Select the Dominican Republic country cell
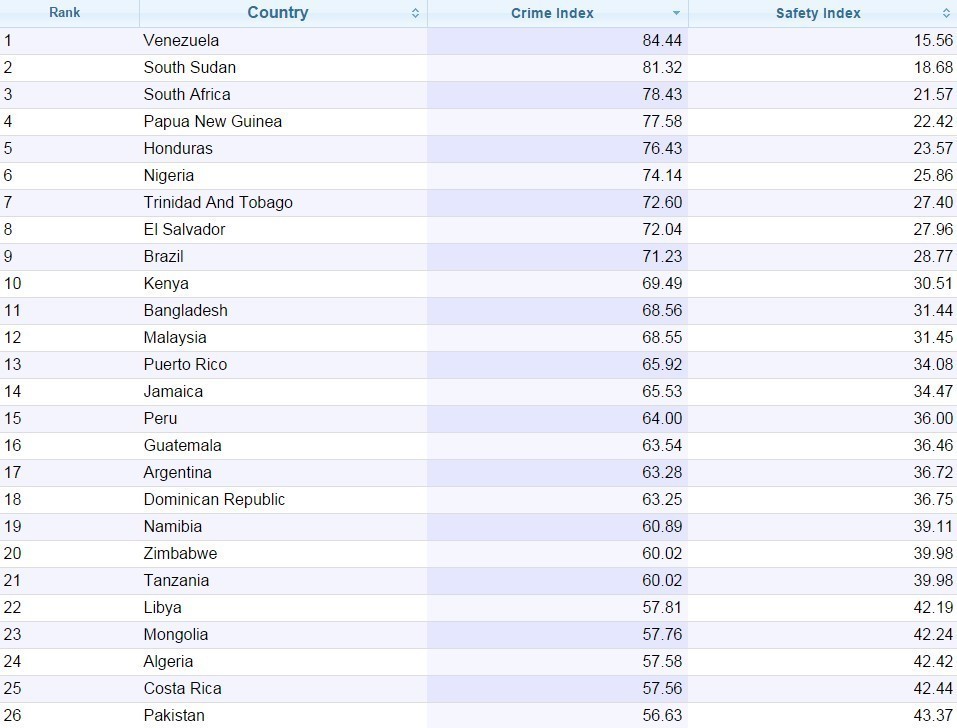 [x=214, y=500]
